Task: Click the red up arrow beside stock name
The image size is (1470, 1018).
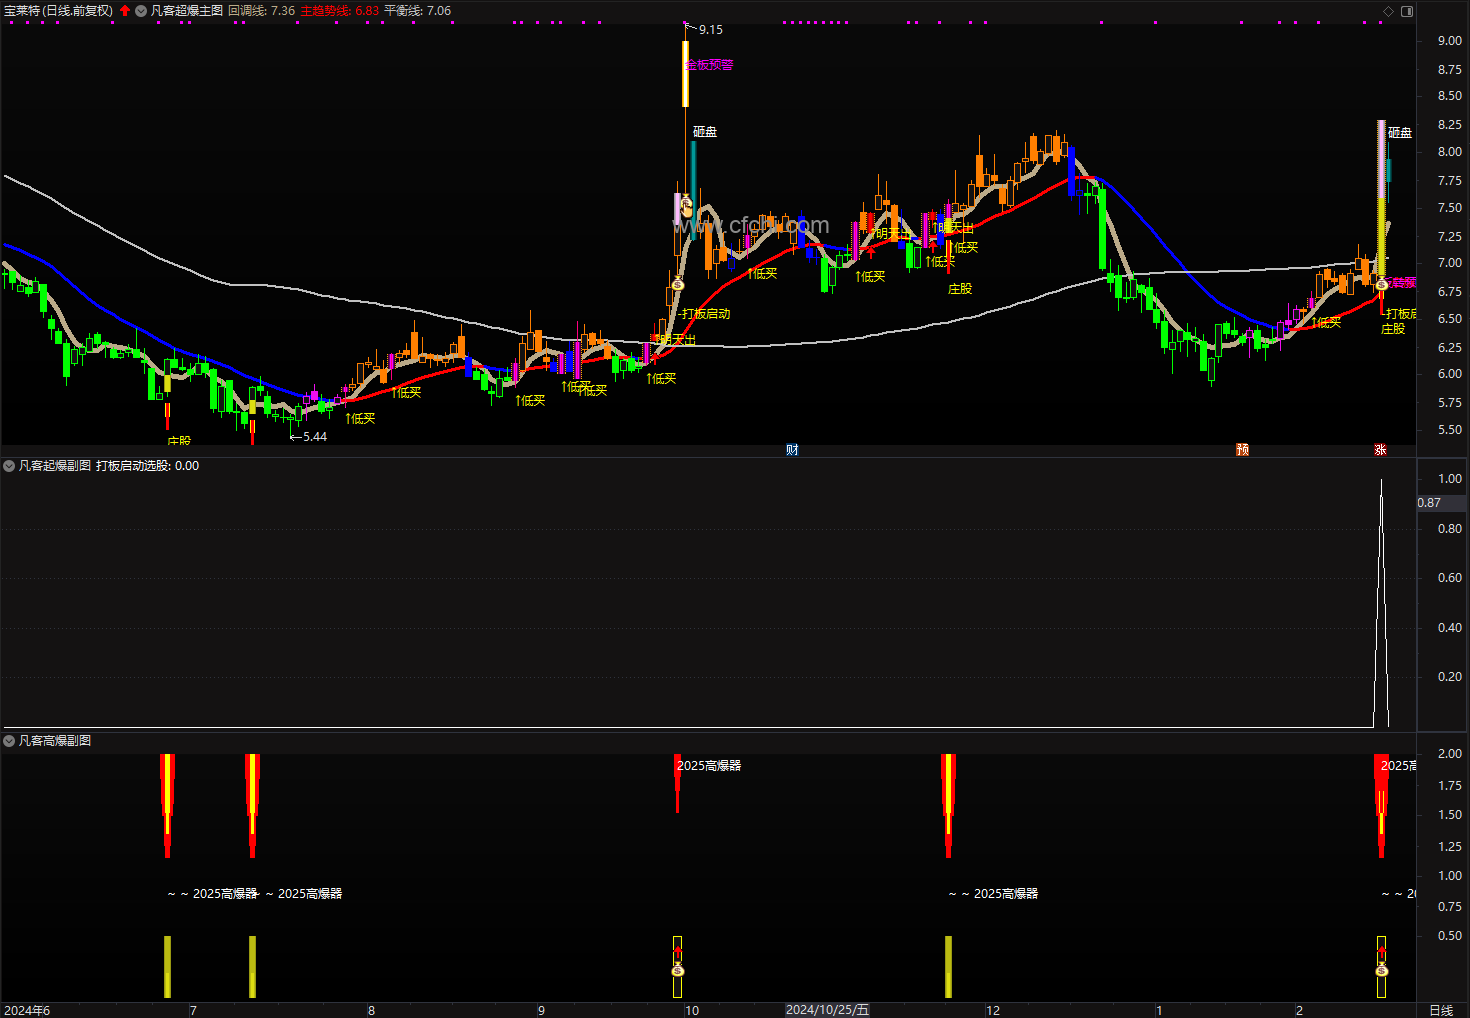Action: (125, 11)
